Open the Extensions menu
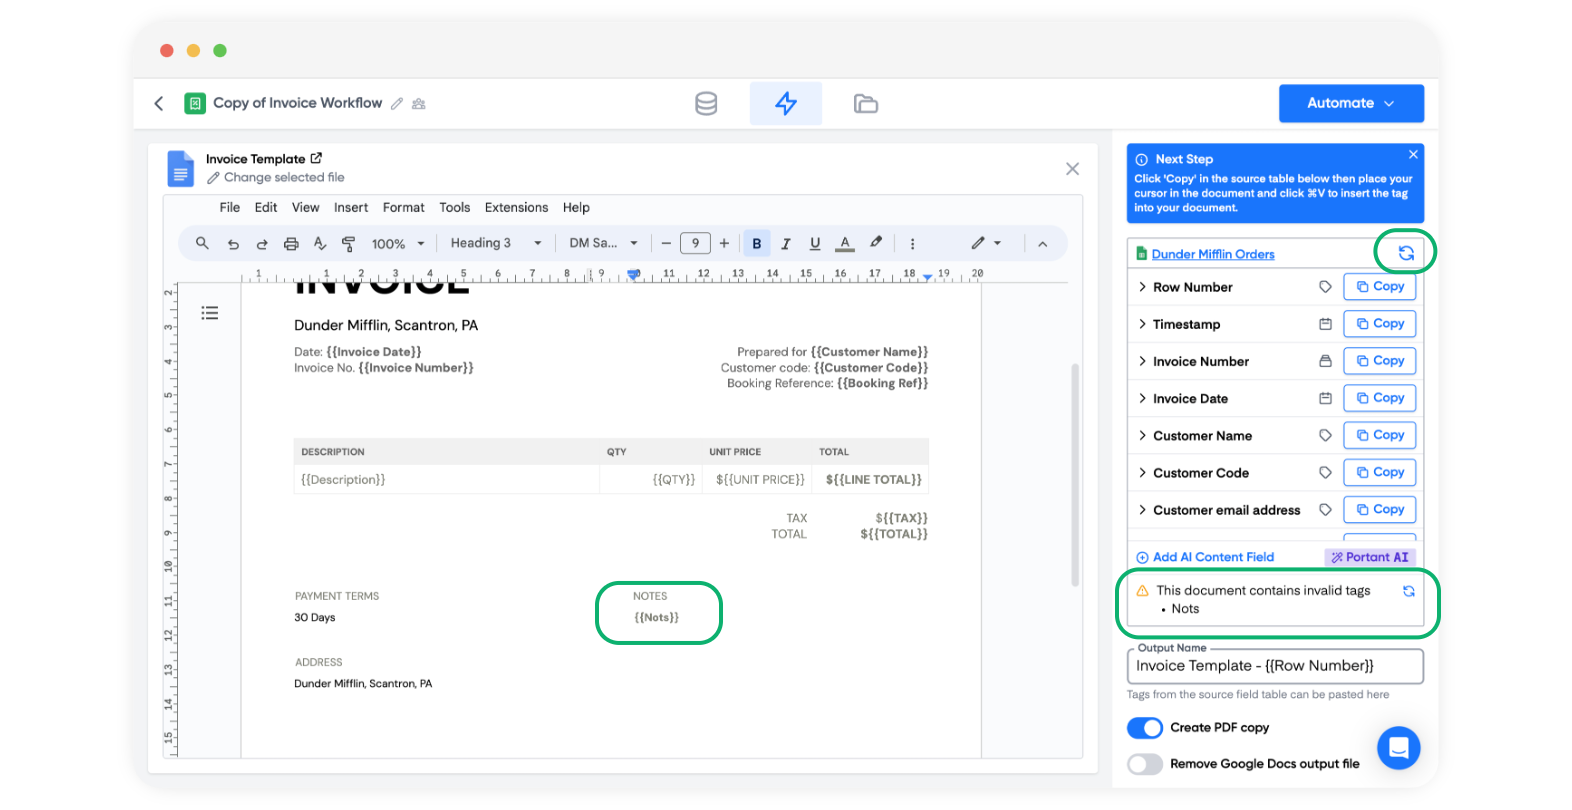The height and width of the screenshot is (810, 1572). tap(516, 208)
